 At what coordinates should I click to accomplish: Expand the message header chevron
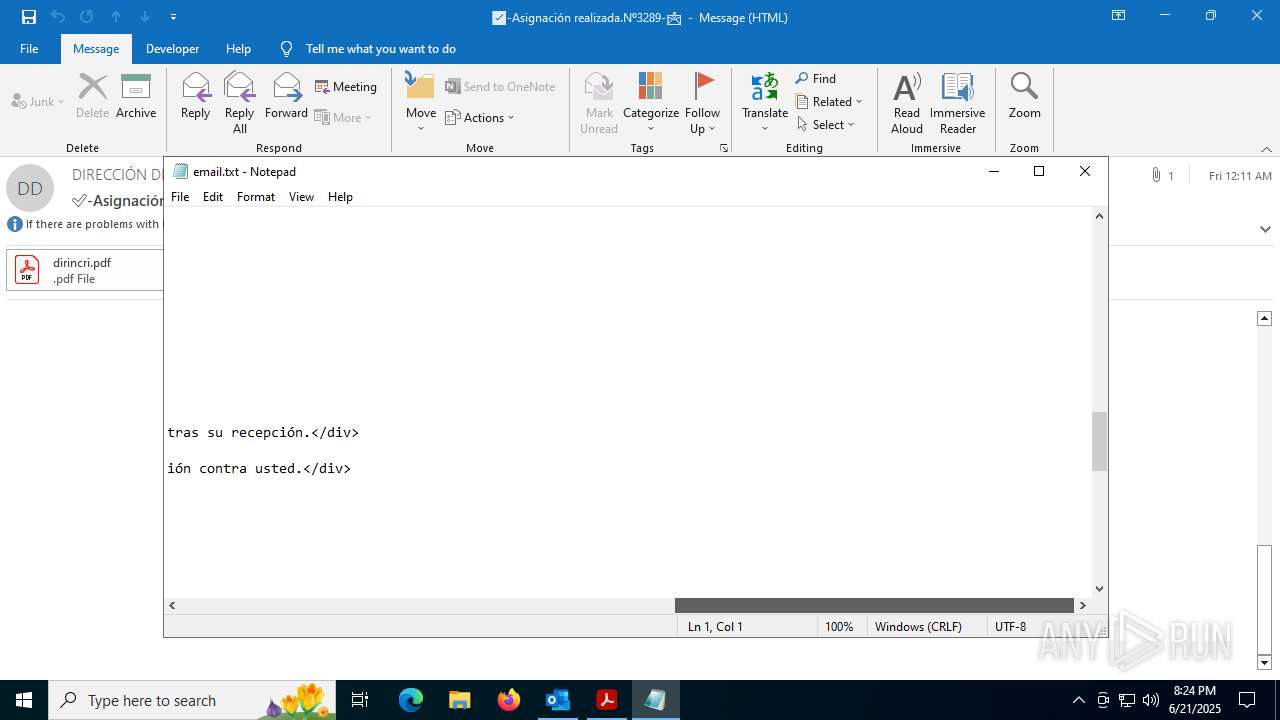pyautogui.click(x=1265, y=229)
